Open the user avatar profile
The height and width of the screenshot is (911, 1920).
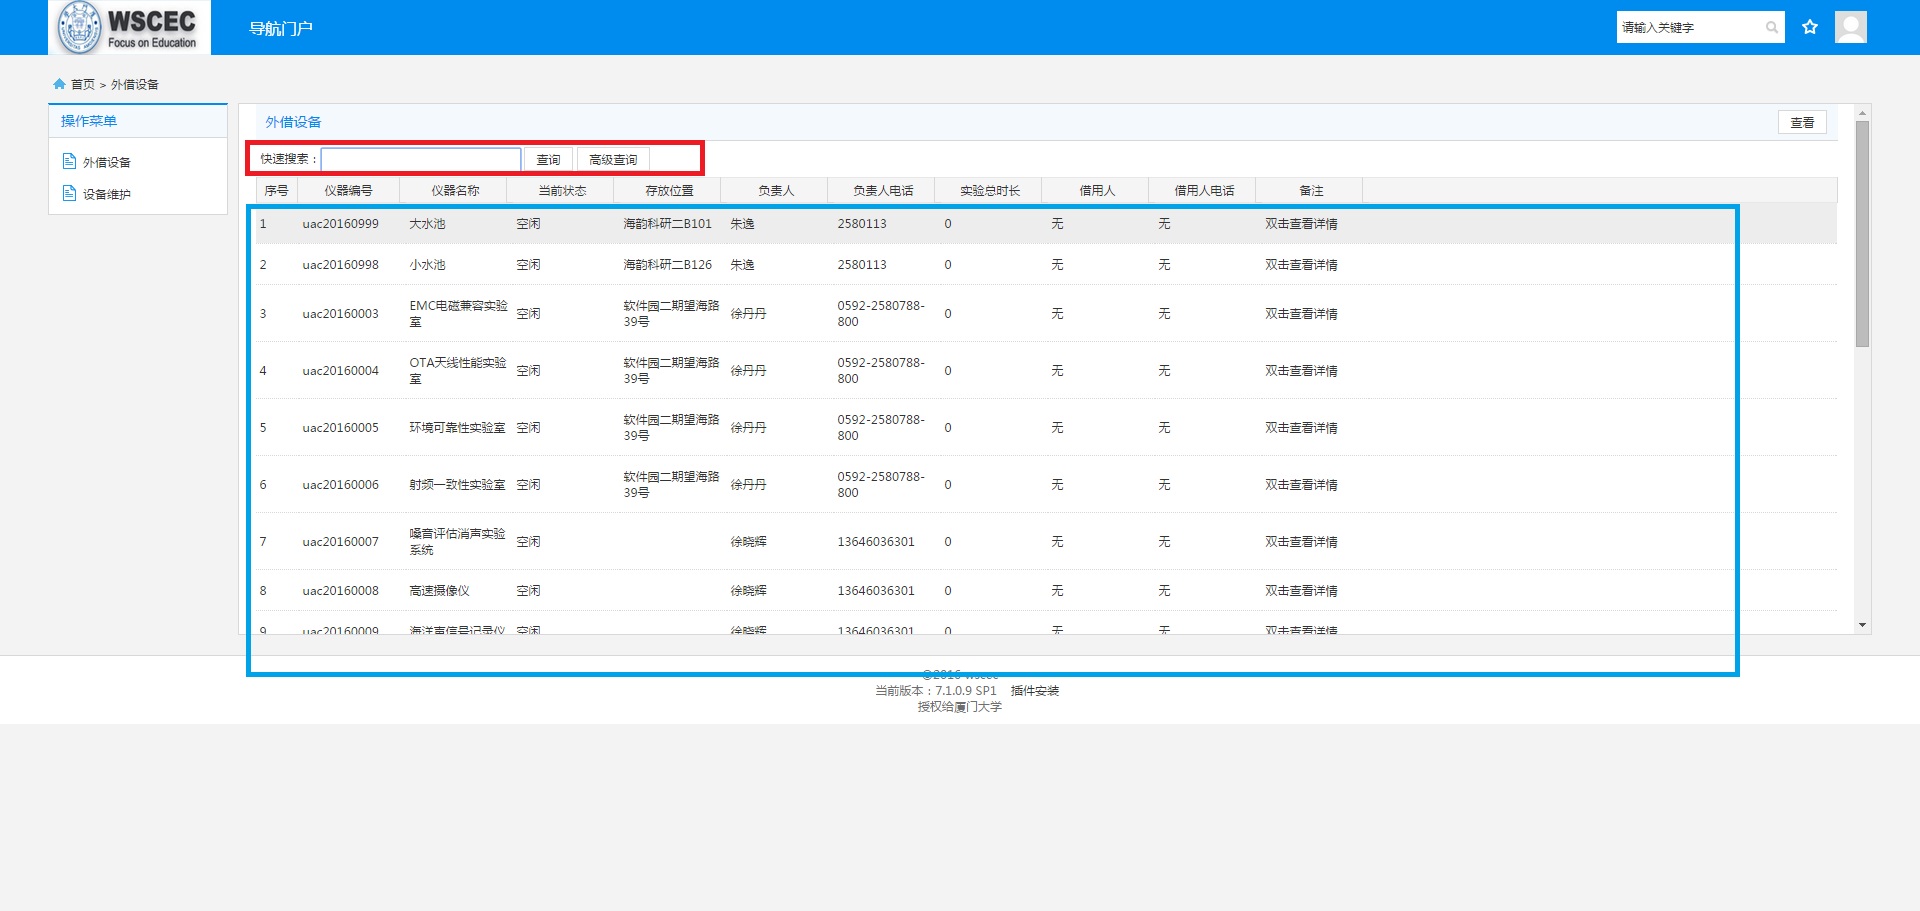tap(1850, 27)
